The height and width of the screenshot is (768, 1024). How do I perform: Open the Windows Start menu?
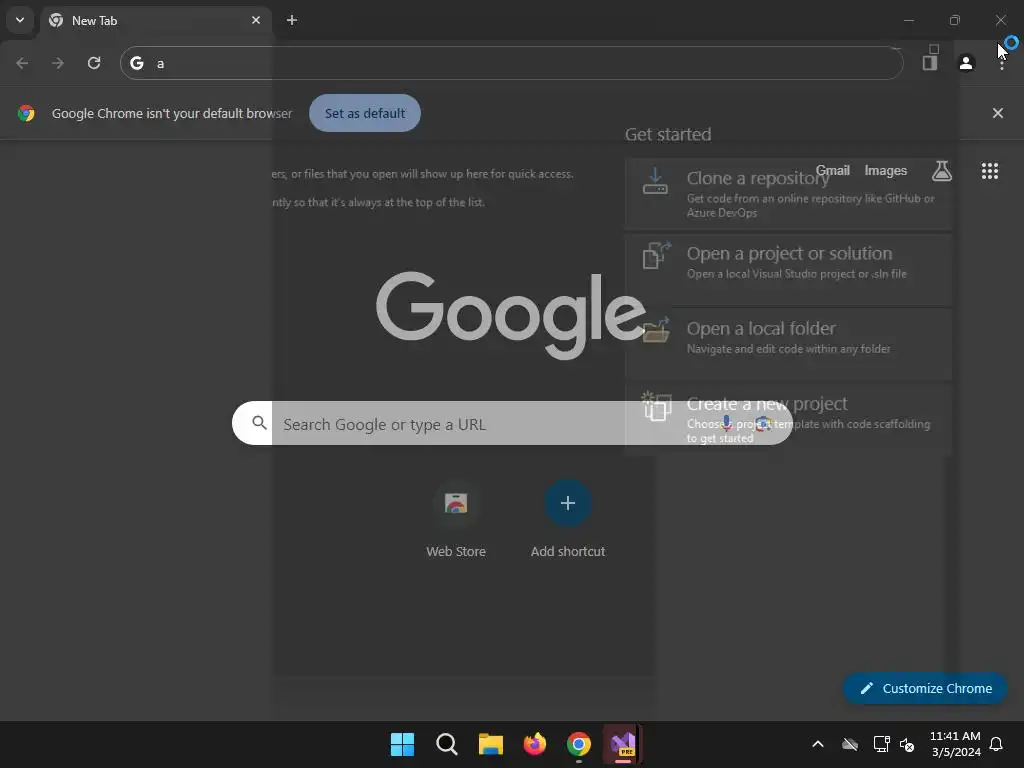[x=402, y=744]
